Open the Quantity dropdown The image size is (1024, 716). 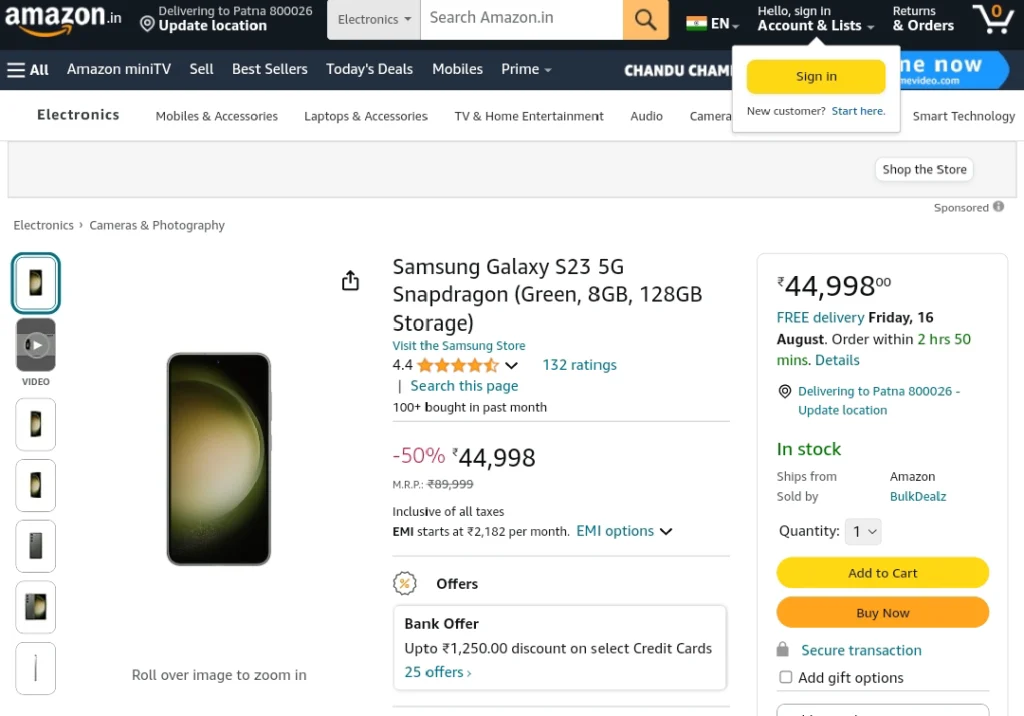(x=863, y=532)
